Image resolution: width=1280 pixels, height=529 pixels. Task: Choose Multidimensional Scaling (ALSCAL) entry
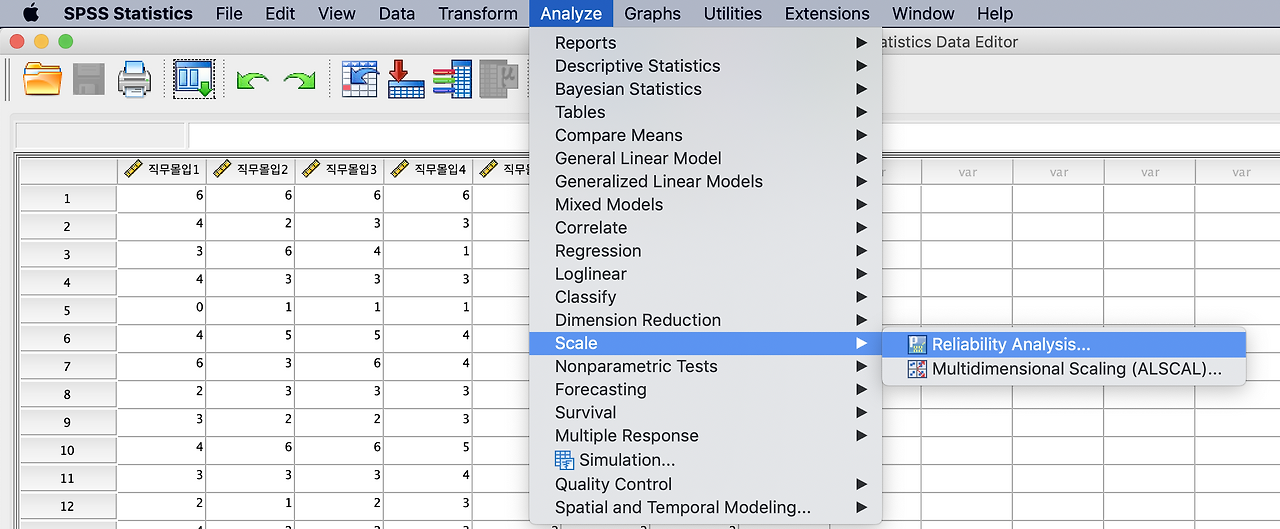tap(1064, 369)
